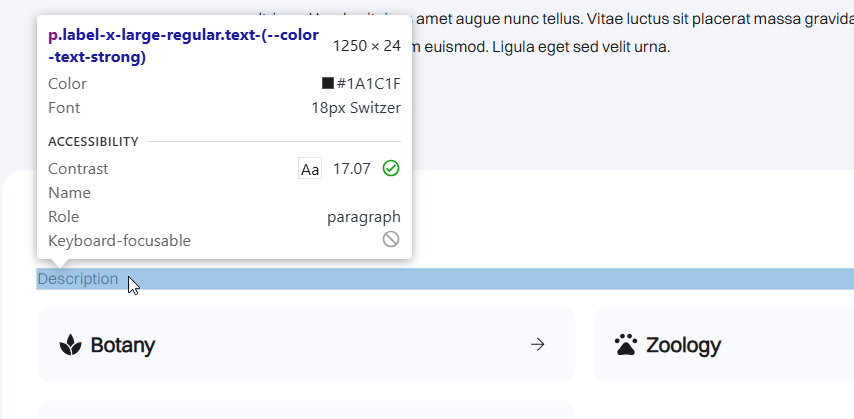Click the green contrast pass checkmark

click(391, 169)
